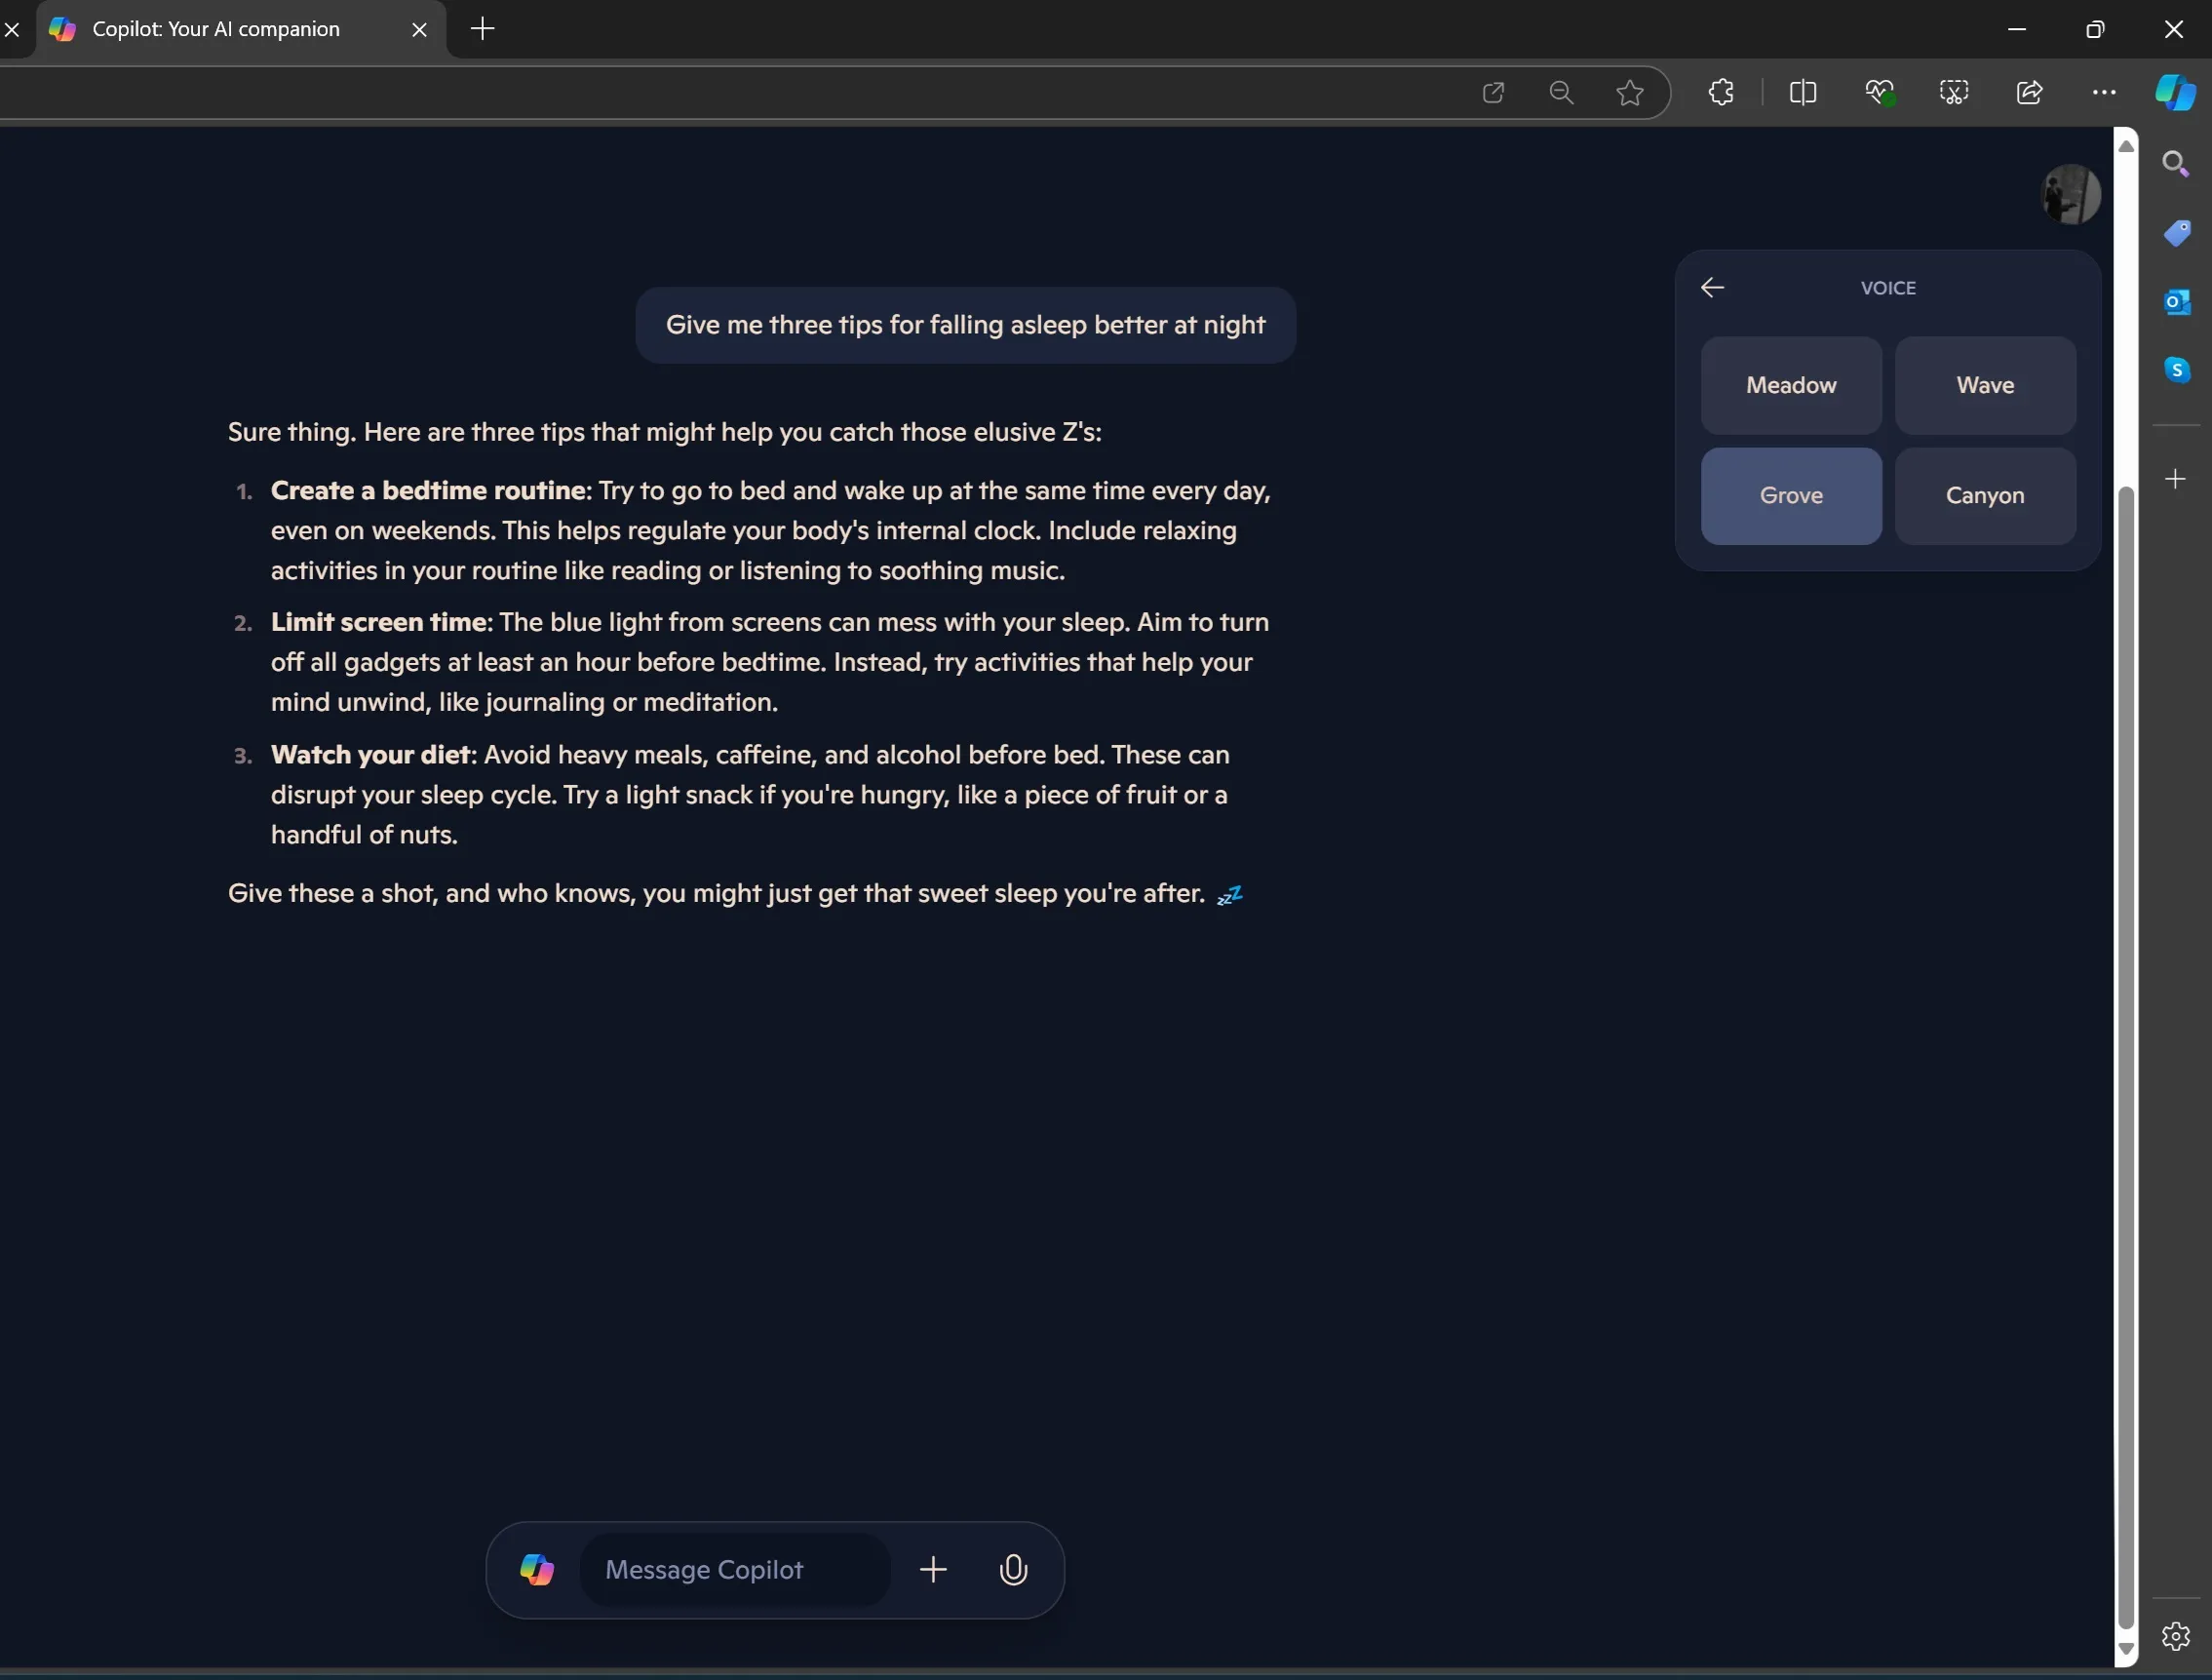
Task: Select the Grove voice option
Action: tap(1791, 494)
